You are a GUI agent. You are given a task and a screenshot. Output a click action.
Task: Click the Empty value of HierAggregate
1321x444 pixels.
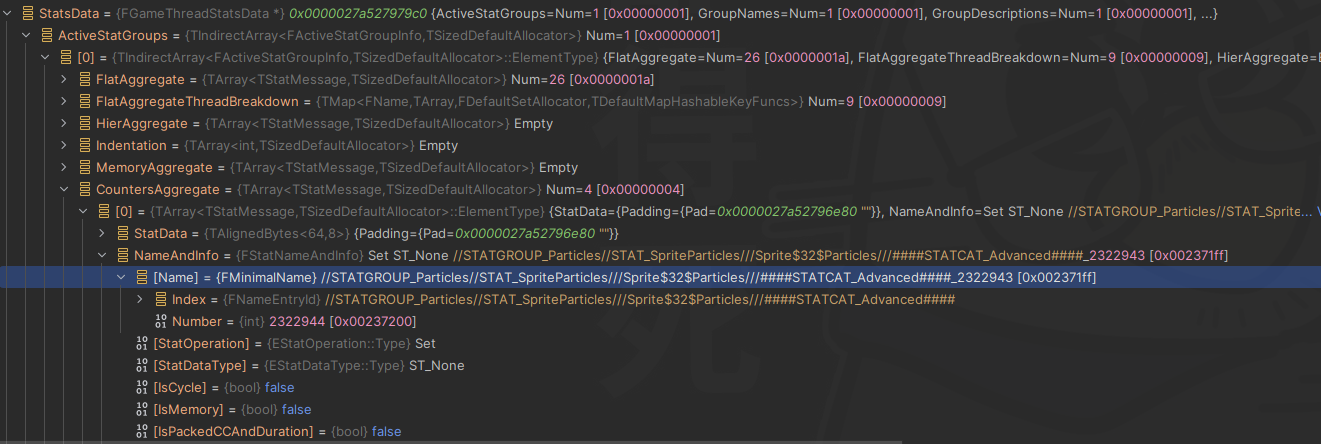533,124
